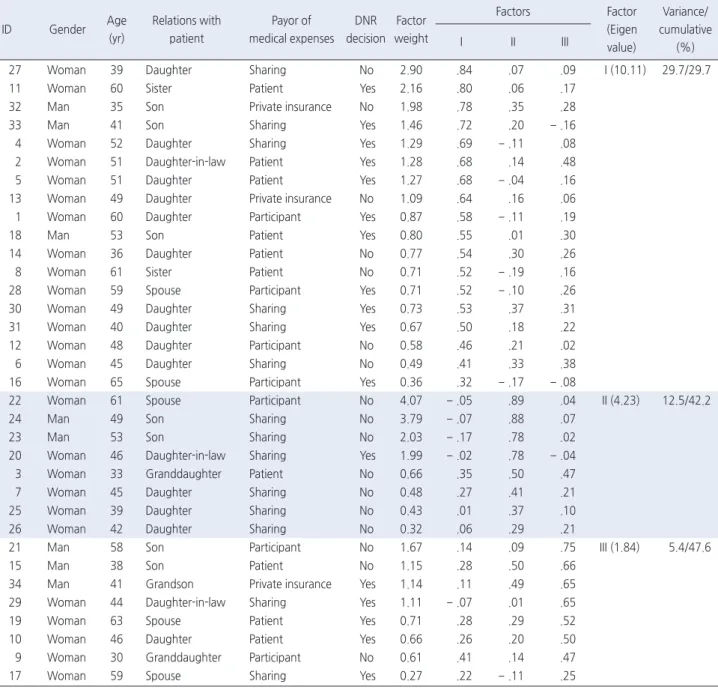
Task: Click 'Grandson' in ID 34 row
Action: click(169, 584)
